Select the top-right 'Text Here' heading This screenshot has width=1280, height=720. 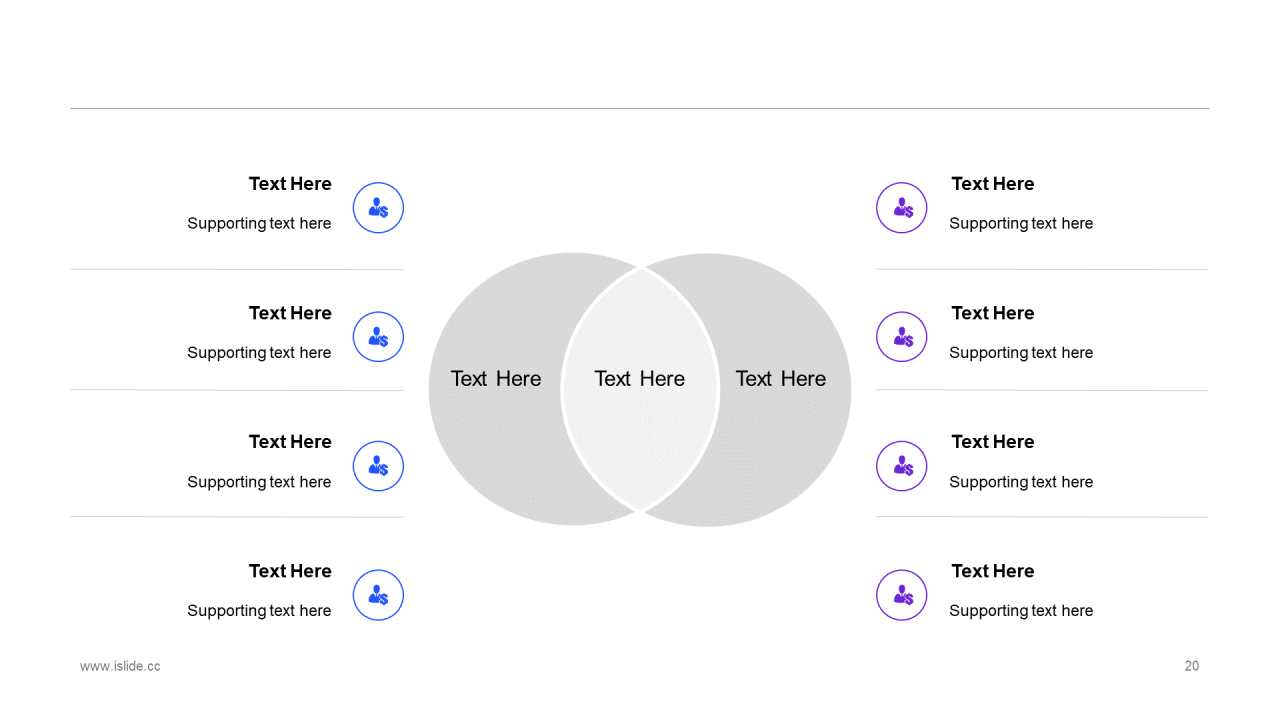pyautogui.click(x=993, y=184)
